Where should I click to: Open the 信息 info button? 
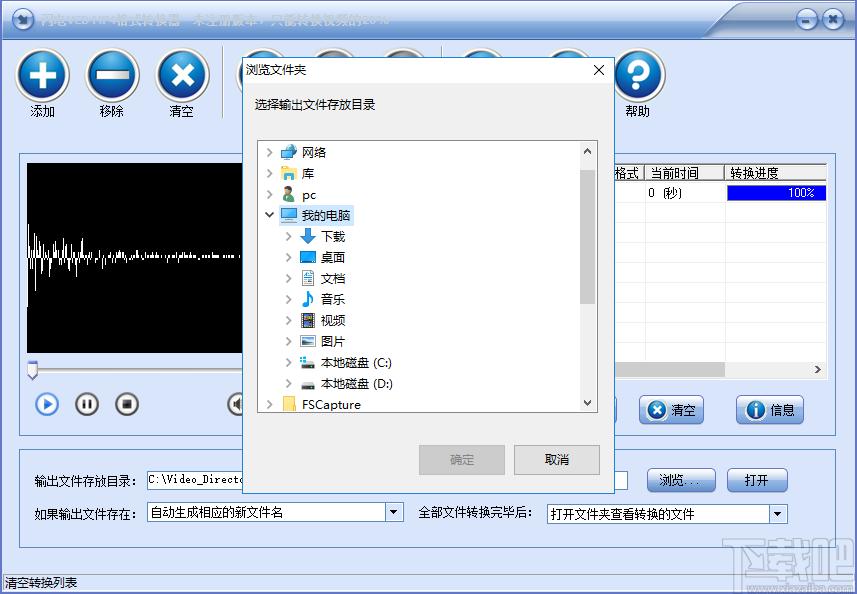770,410
